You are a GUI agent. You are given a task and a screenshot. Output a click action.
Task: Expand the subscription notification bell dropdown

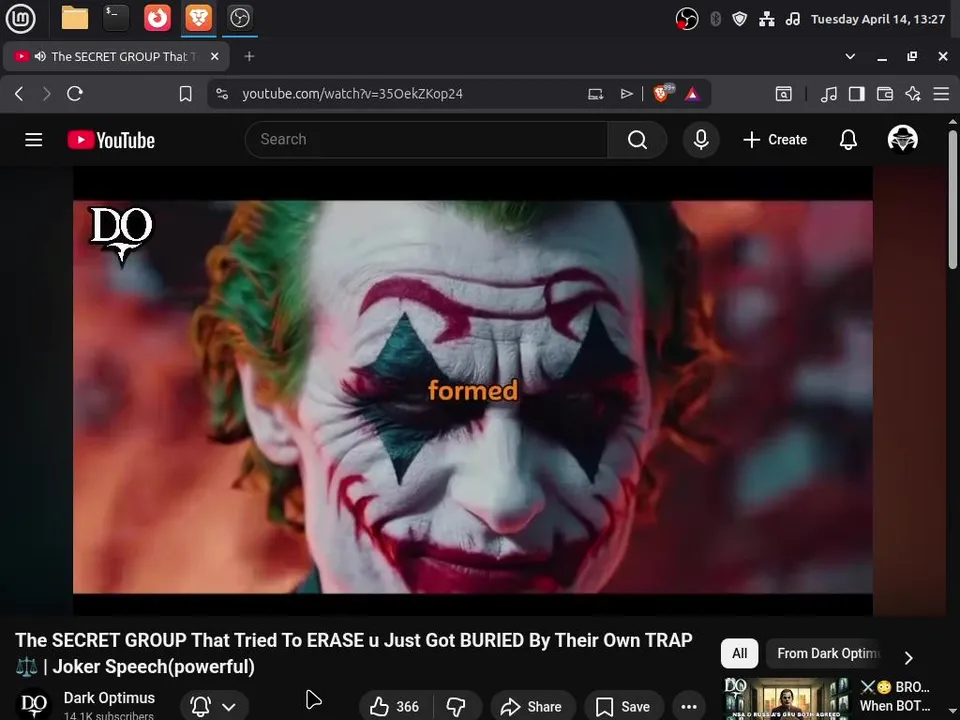214,706
